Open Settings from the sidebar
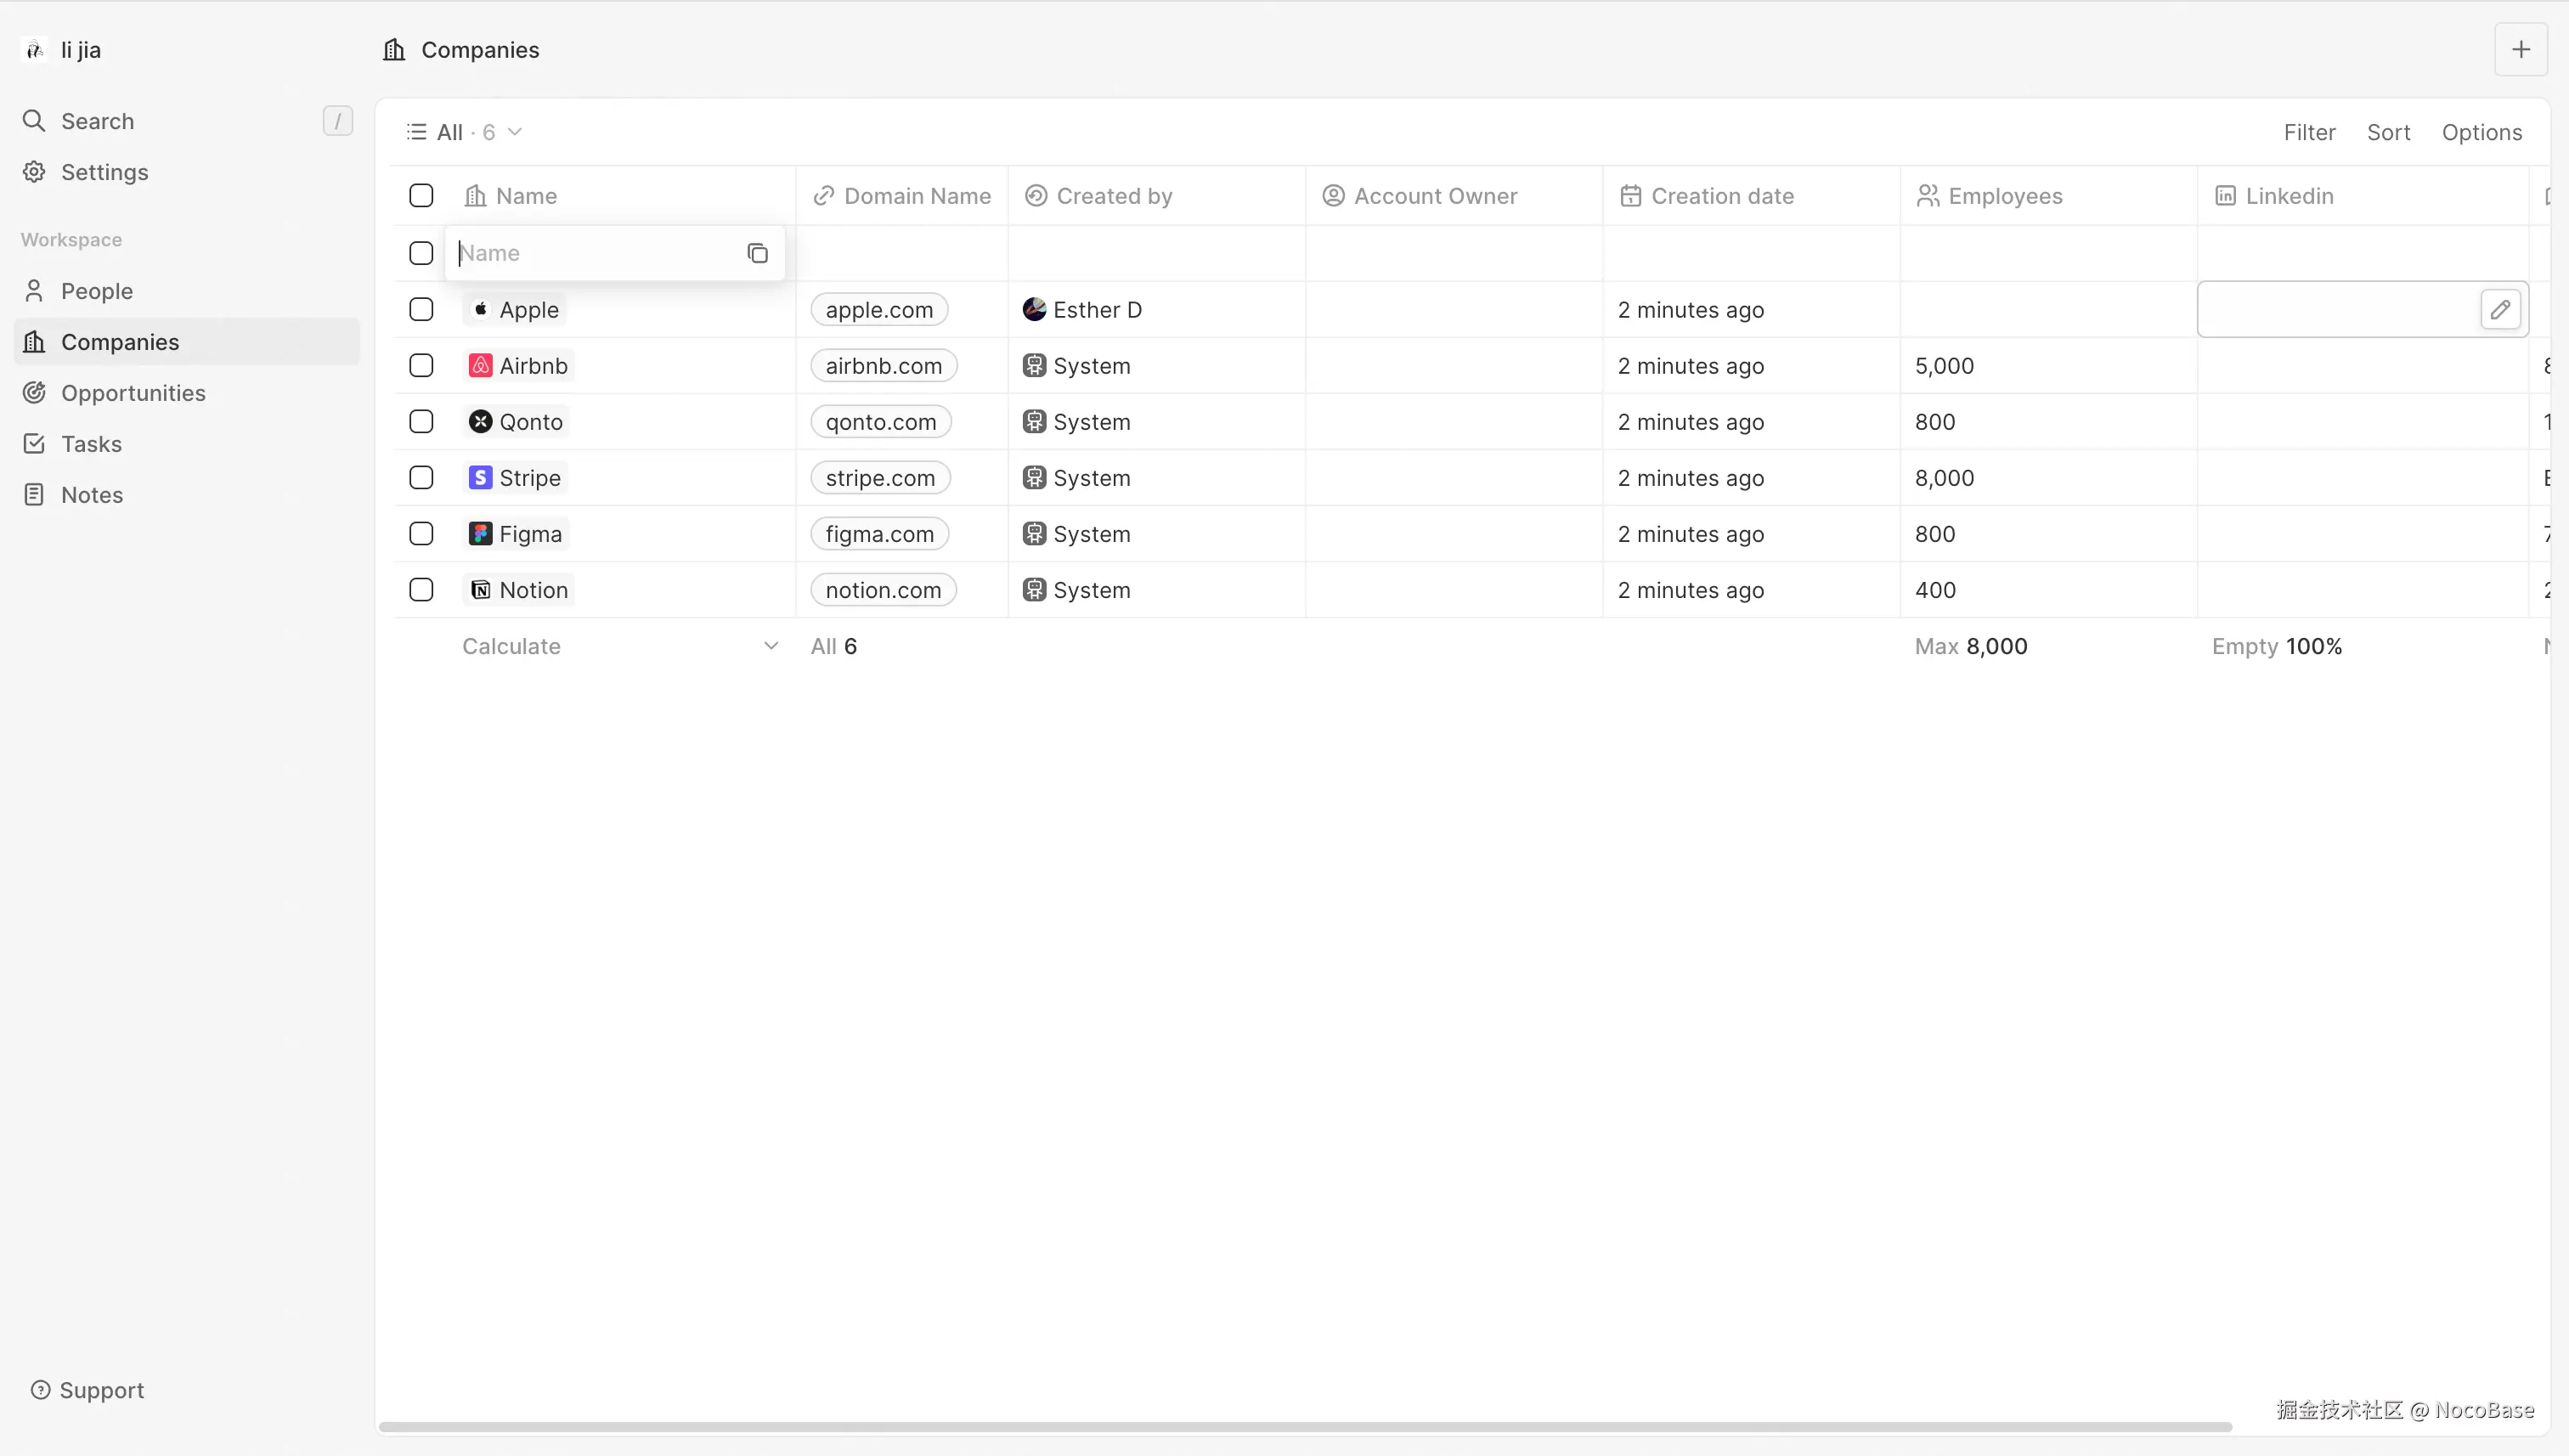 coord(187,172)
